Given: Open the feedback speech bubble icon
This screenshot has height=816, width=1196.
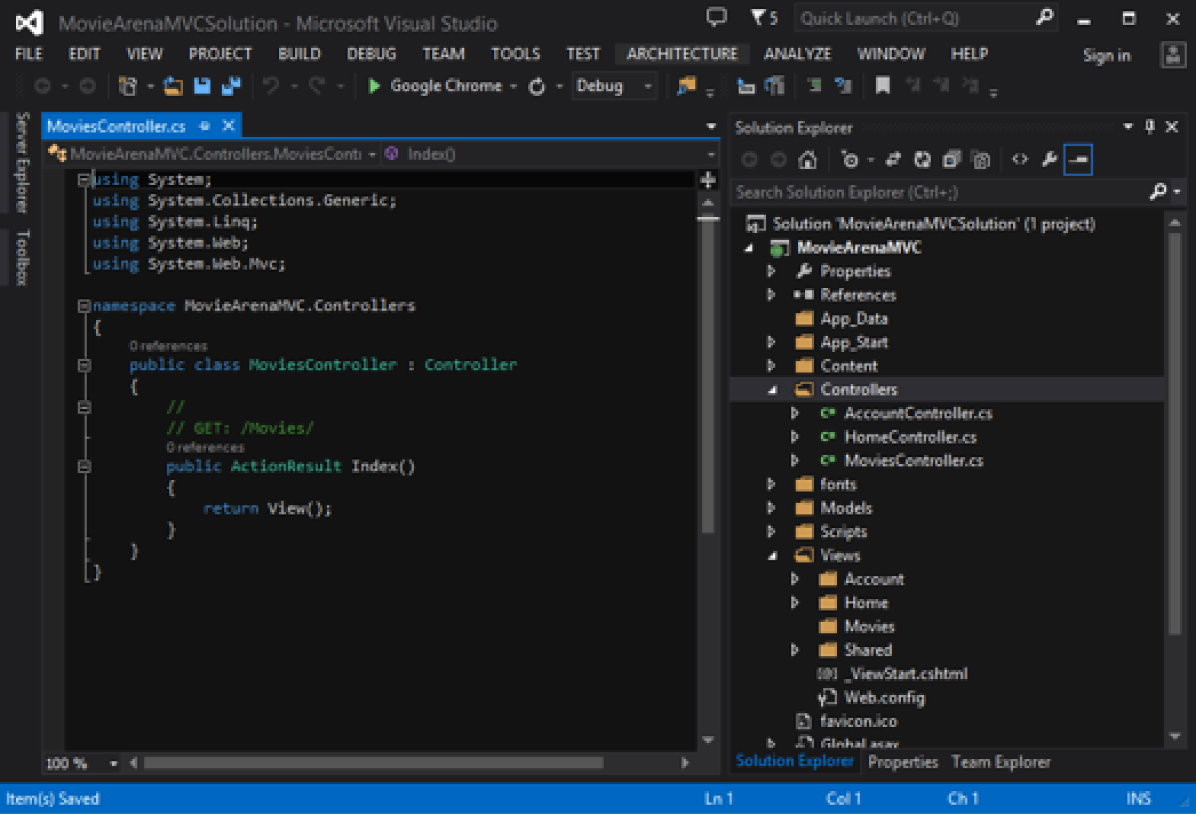Looking at the screenshot, I should 716,17.
